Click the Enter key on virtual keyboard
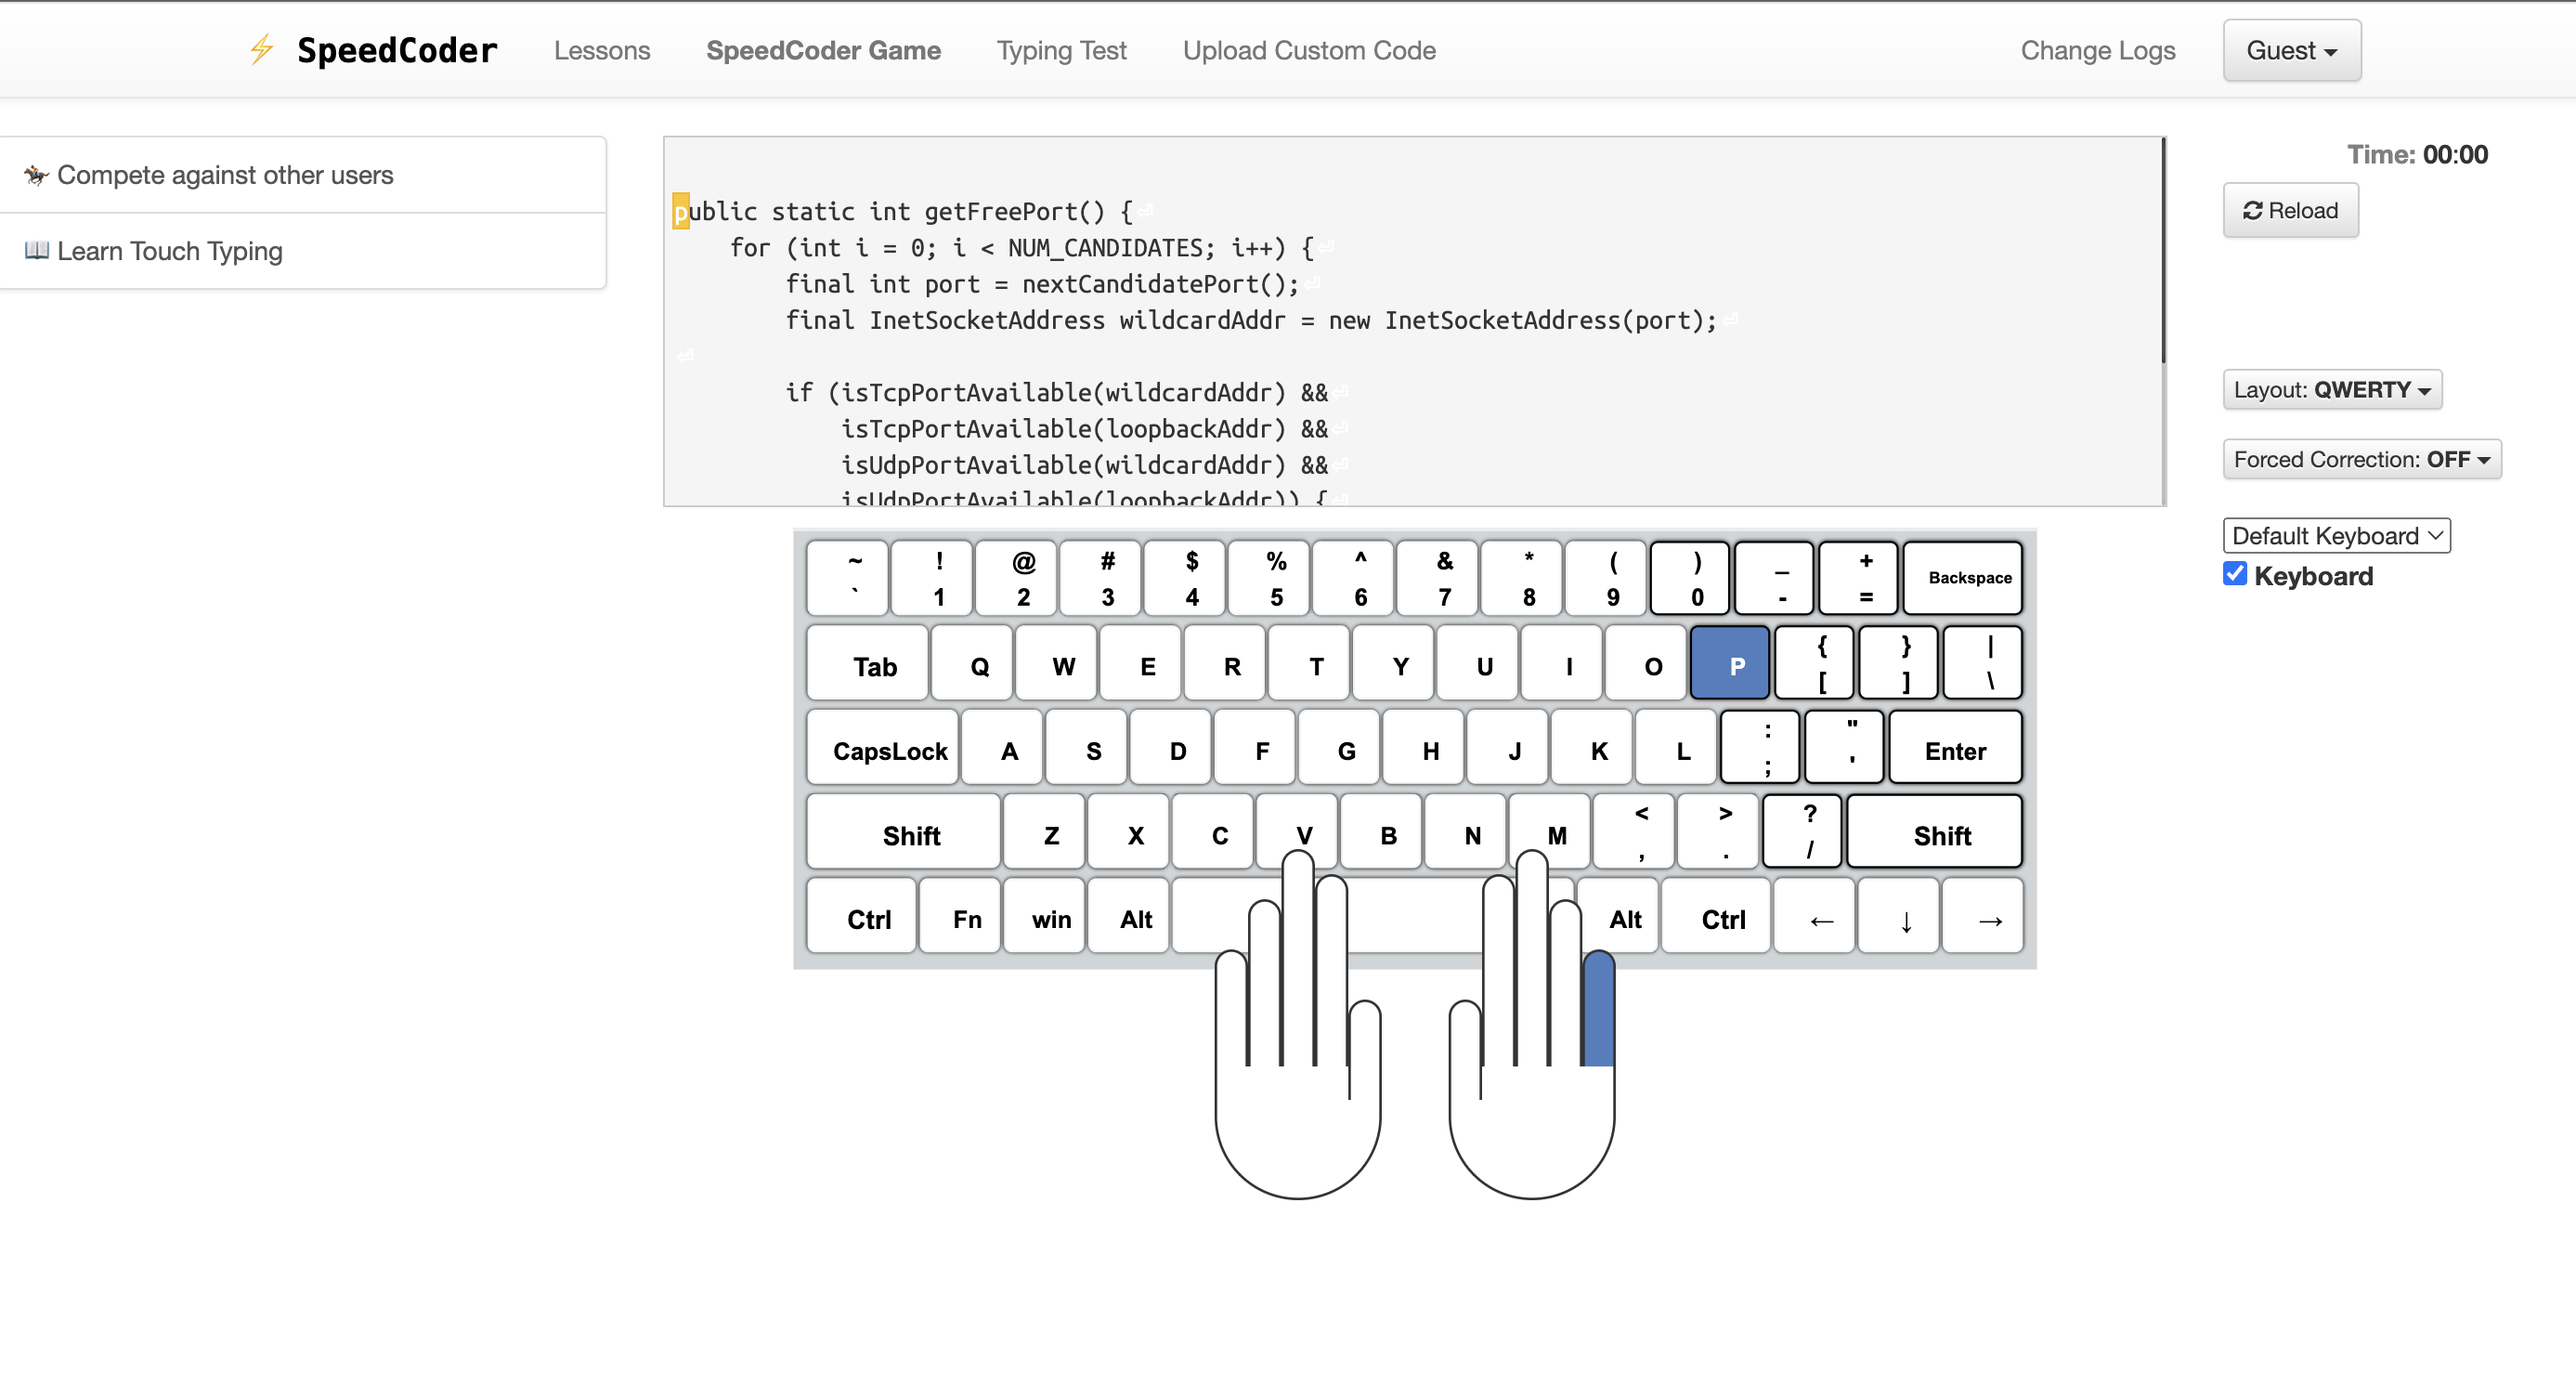Viewport: 2576px width, 1373px height. point(1954,749)
